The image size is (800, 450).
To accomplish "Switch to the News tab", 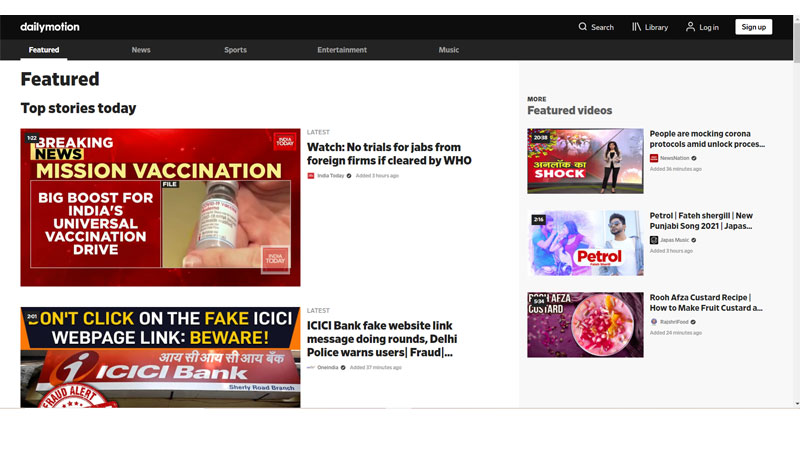I will point(141,50).
